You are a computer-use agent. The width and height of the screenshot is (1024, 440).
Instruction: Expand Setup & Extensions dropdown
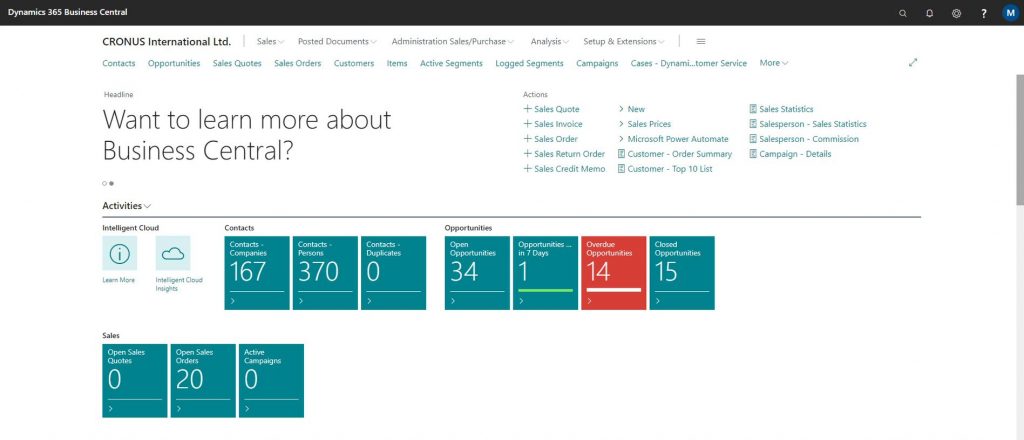624,41
